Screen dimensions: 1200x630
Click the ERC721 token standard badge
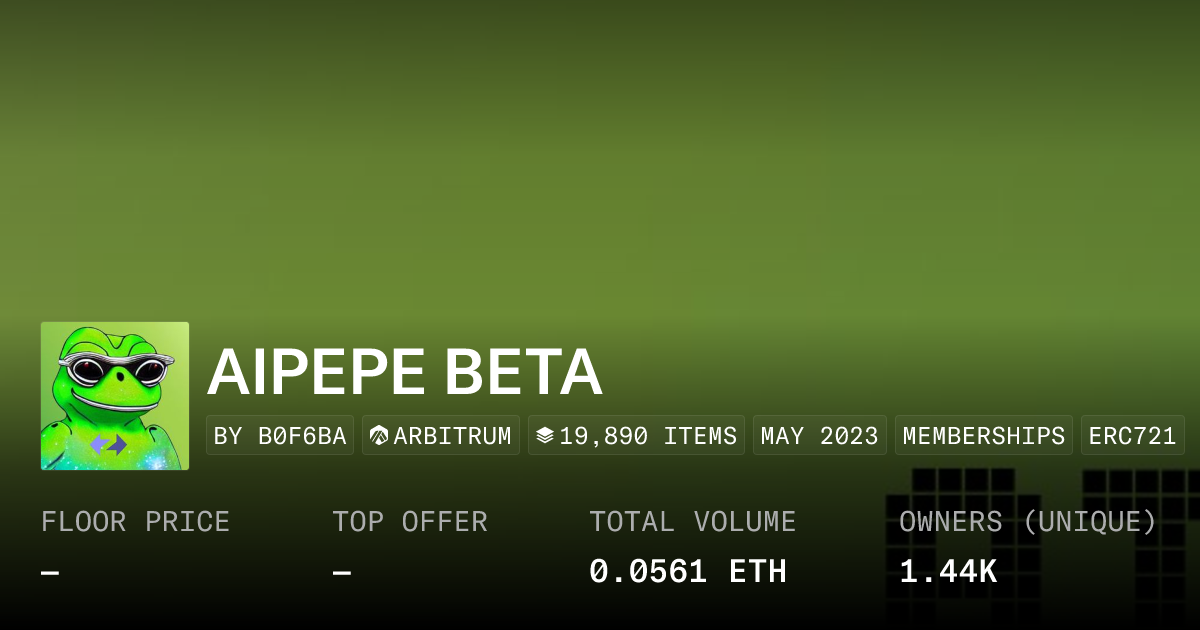(x=1132, y=436)
